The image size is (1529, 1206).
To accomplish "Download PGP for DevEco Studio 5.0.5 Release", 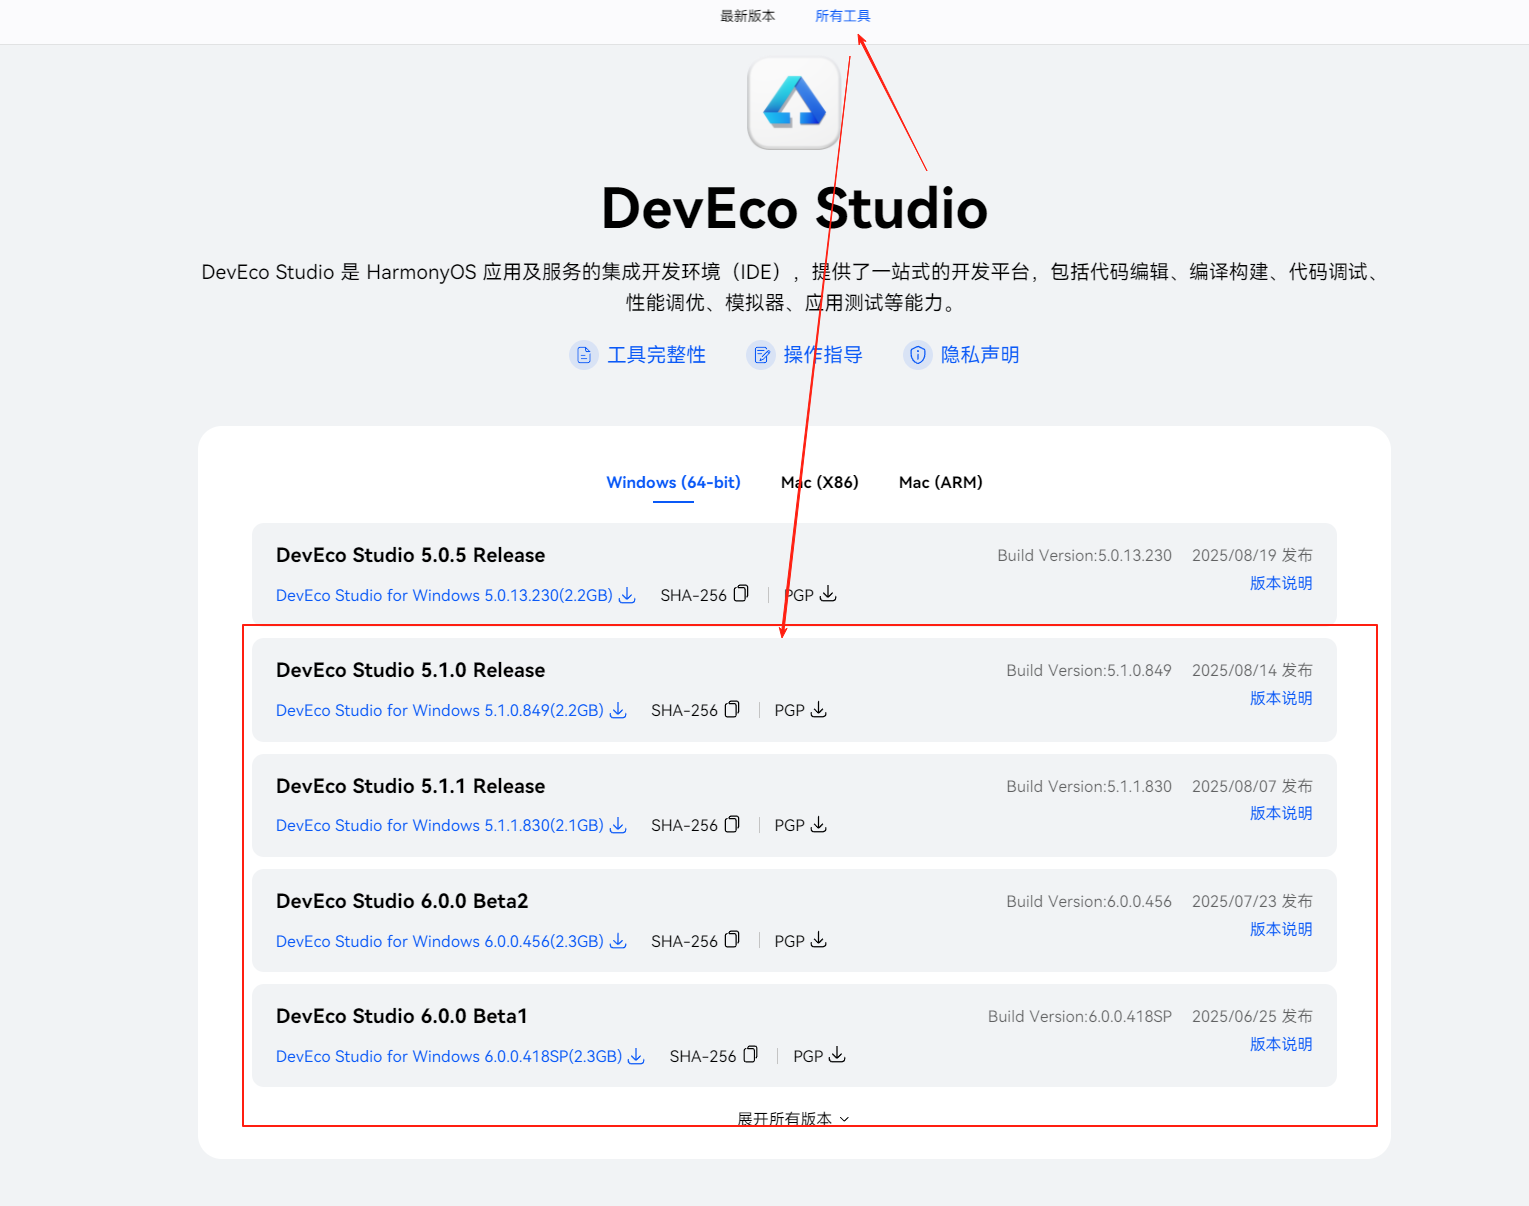I will [828, 594].
